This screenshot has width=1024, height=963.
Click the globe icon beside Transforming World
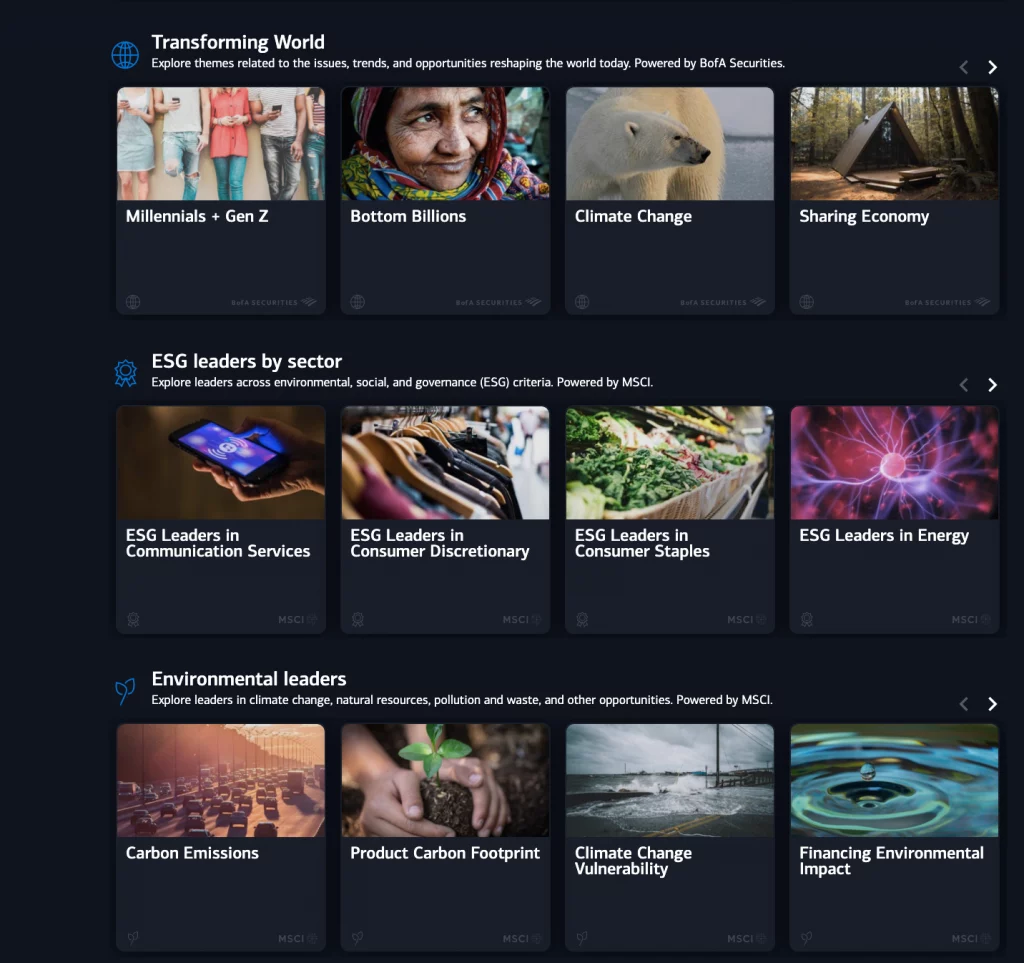click(125, 55)
